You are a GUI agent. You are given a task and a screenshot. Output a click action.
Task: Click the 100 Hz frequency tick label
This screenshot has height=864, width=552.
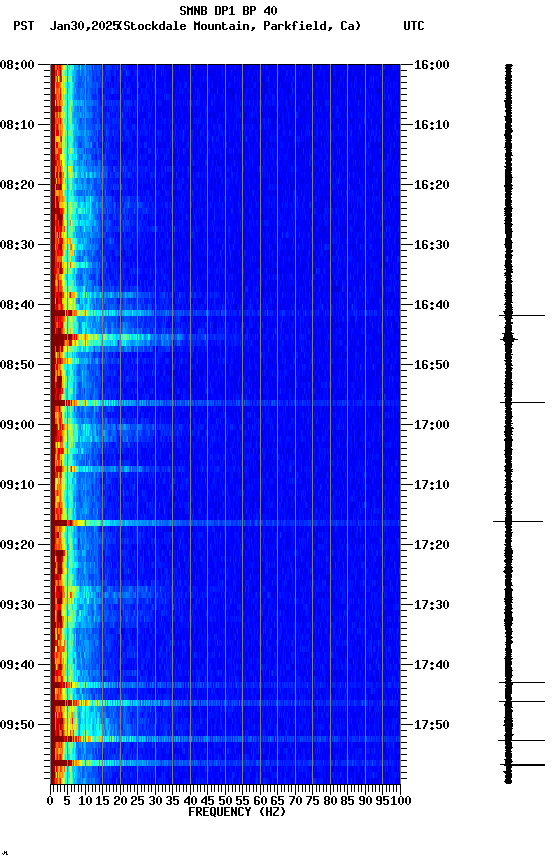pos(401,801)
